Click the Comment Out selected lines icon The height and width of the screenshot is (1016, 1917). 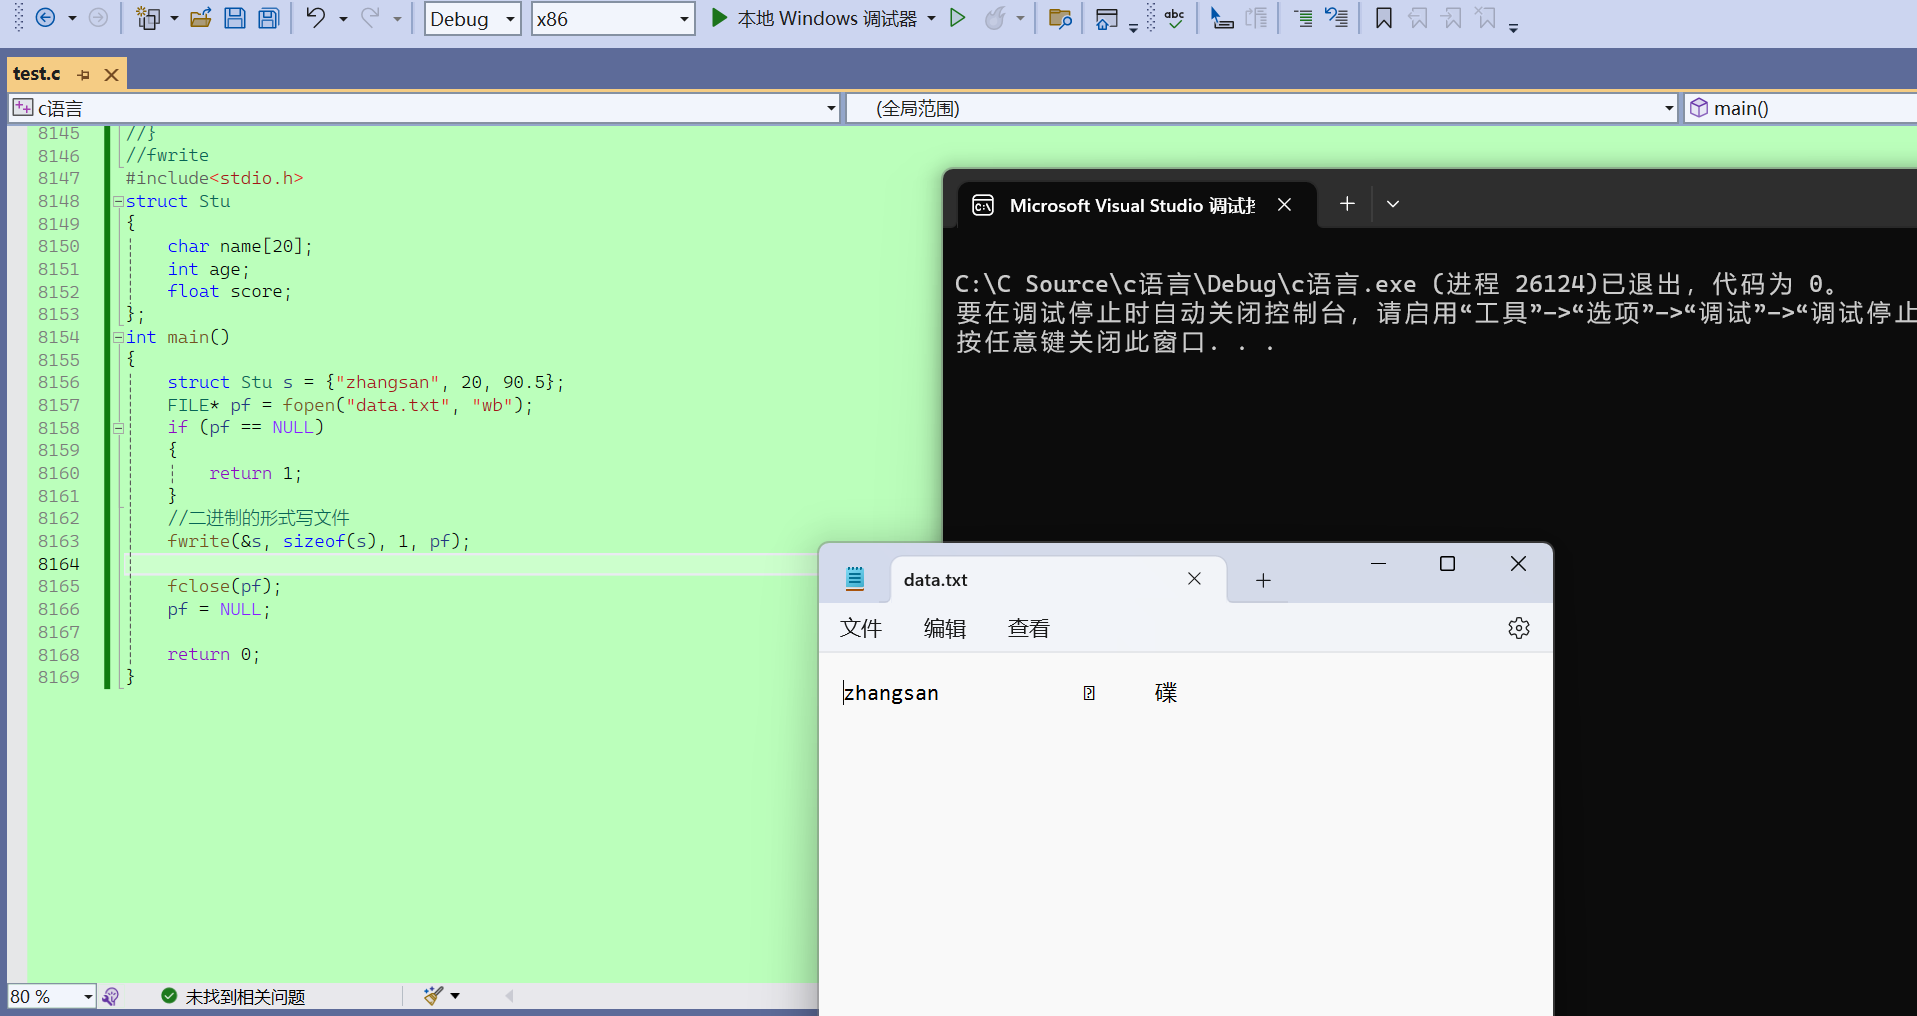pyautogui.click(x=1303, y=18)
